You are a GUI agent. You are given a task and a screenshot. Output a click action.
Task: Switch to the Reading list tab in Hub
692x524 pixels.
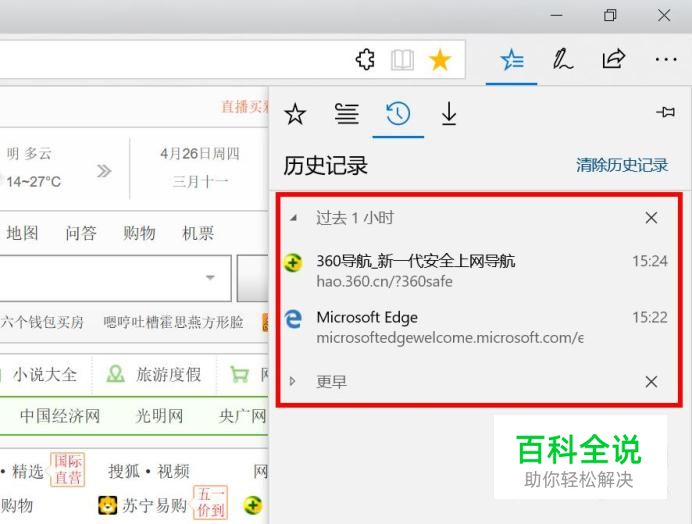tap(346, 113)
